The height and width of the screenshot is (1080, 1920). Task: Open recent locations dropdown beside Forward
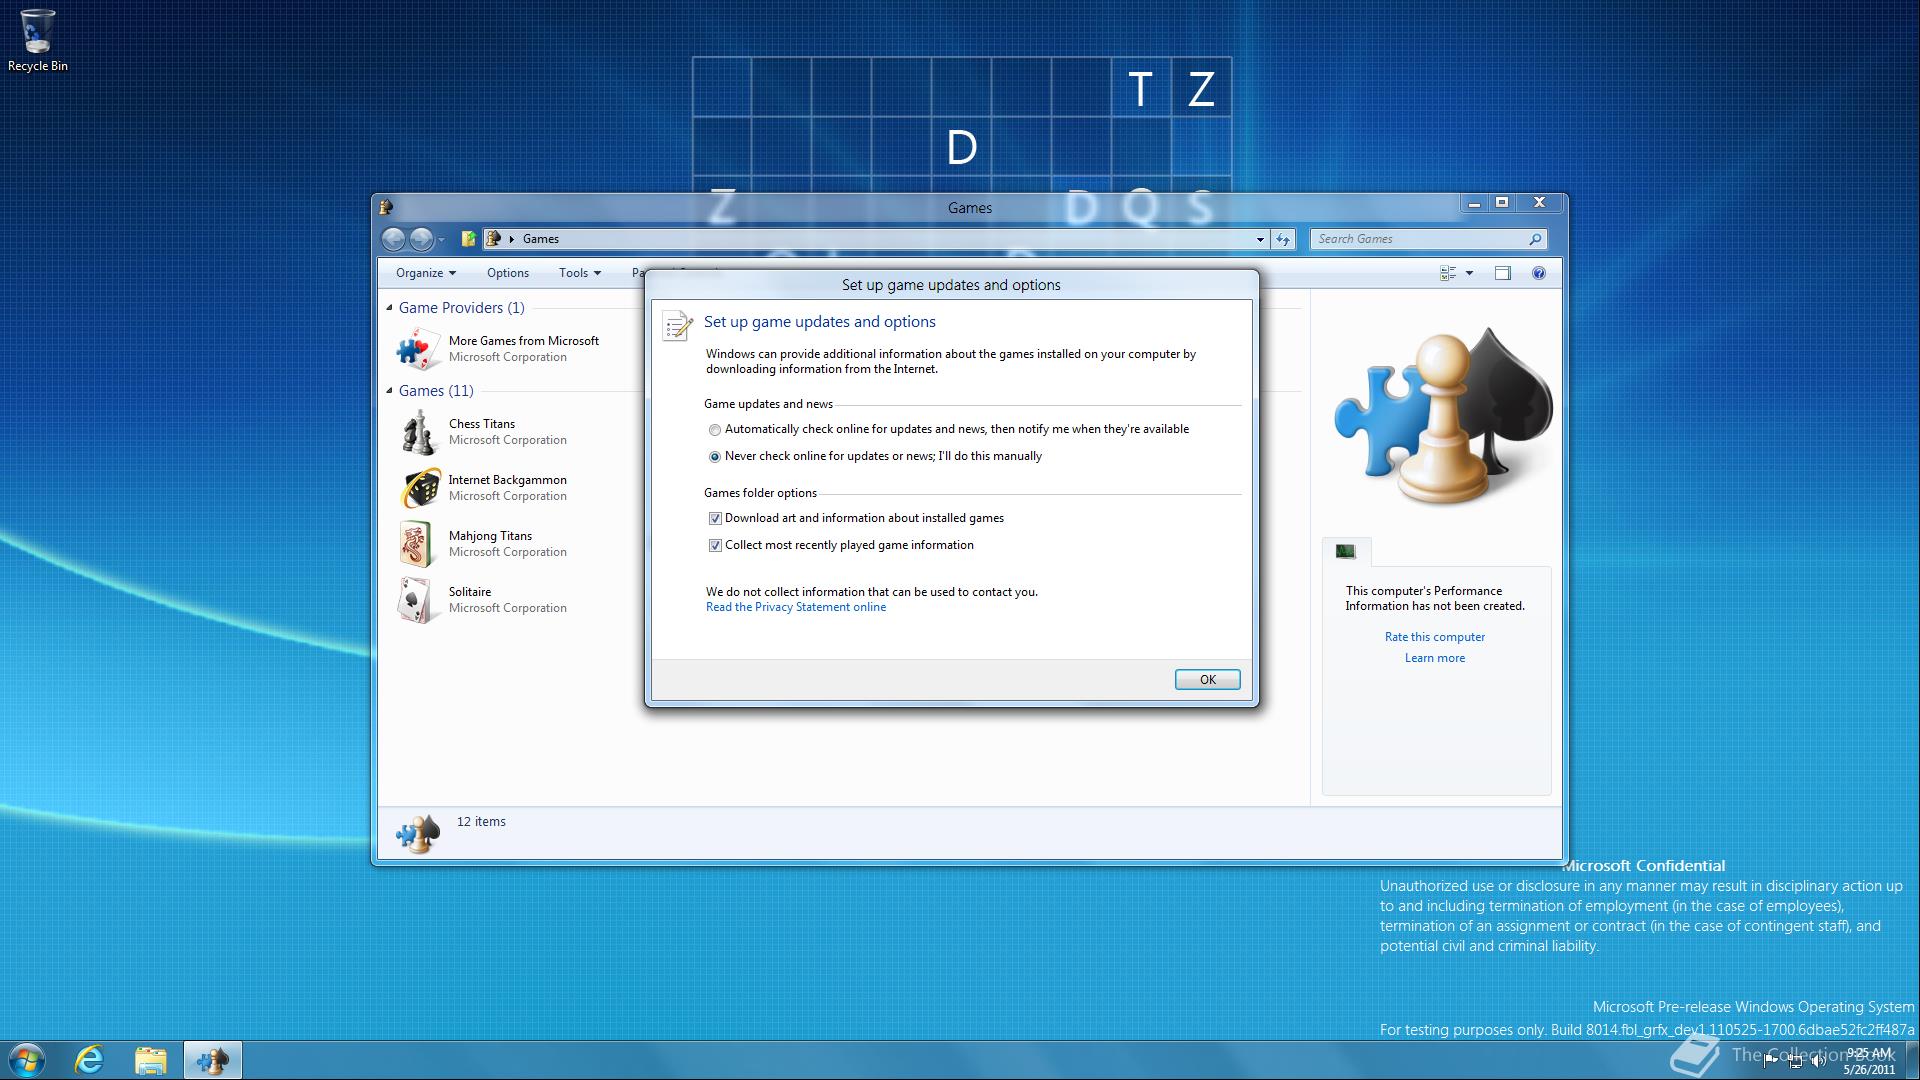tap(441, 240)
